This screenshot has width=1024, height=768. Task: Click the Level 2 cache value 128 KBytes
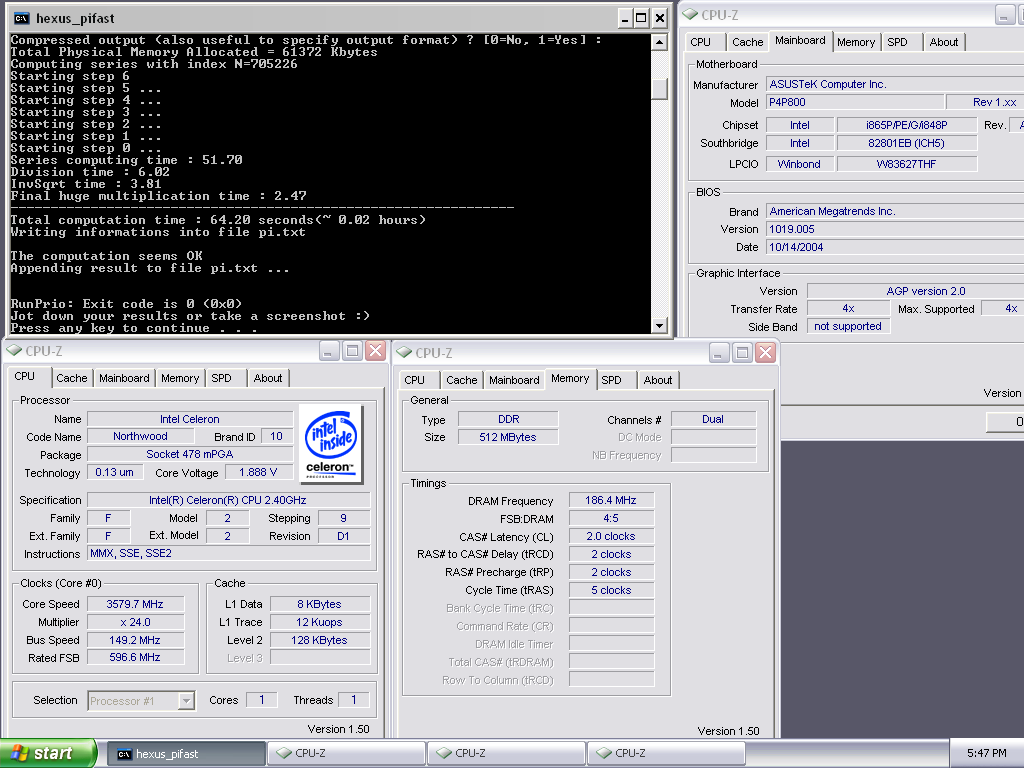coord(319,640)
